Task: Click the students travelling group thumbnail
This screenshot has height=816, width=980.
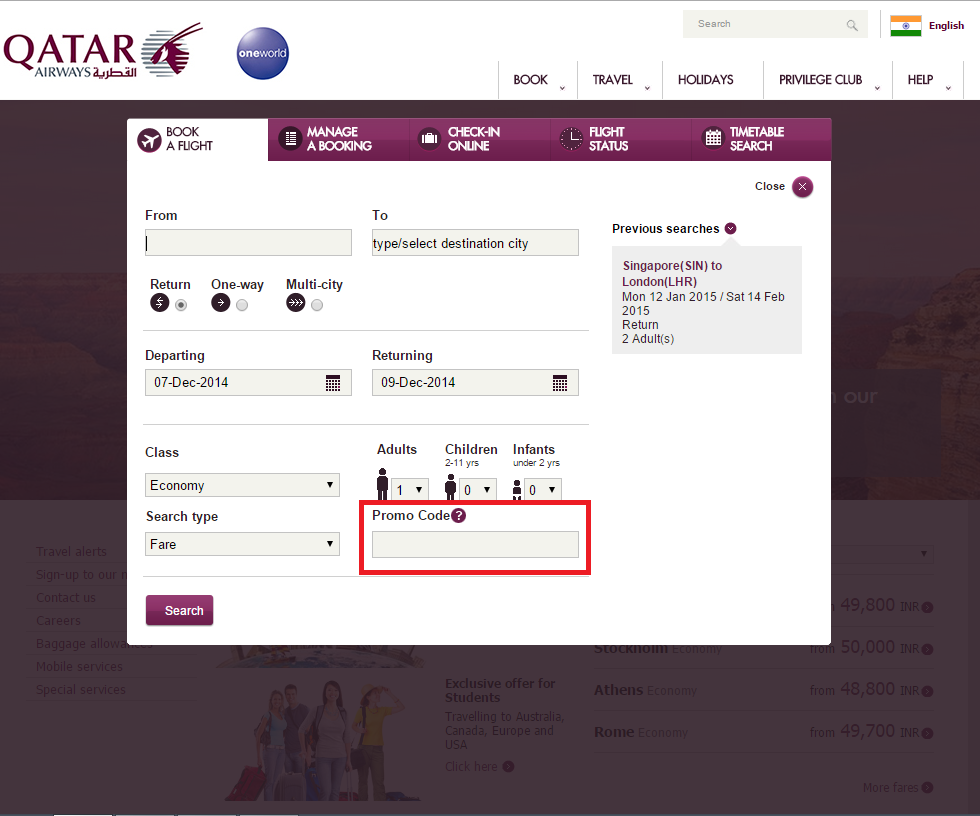Action: point(323,739)
